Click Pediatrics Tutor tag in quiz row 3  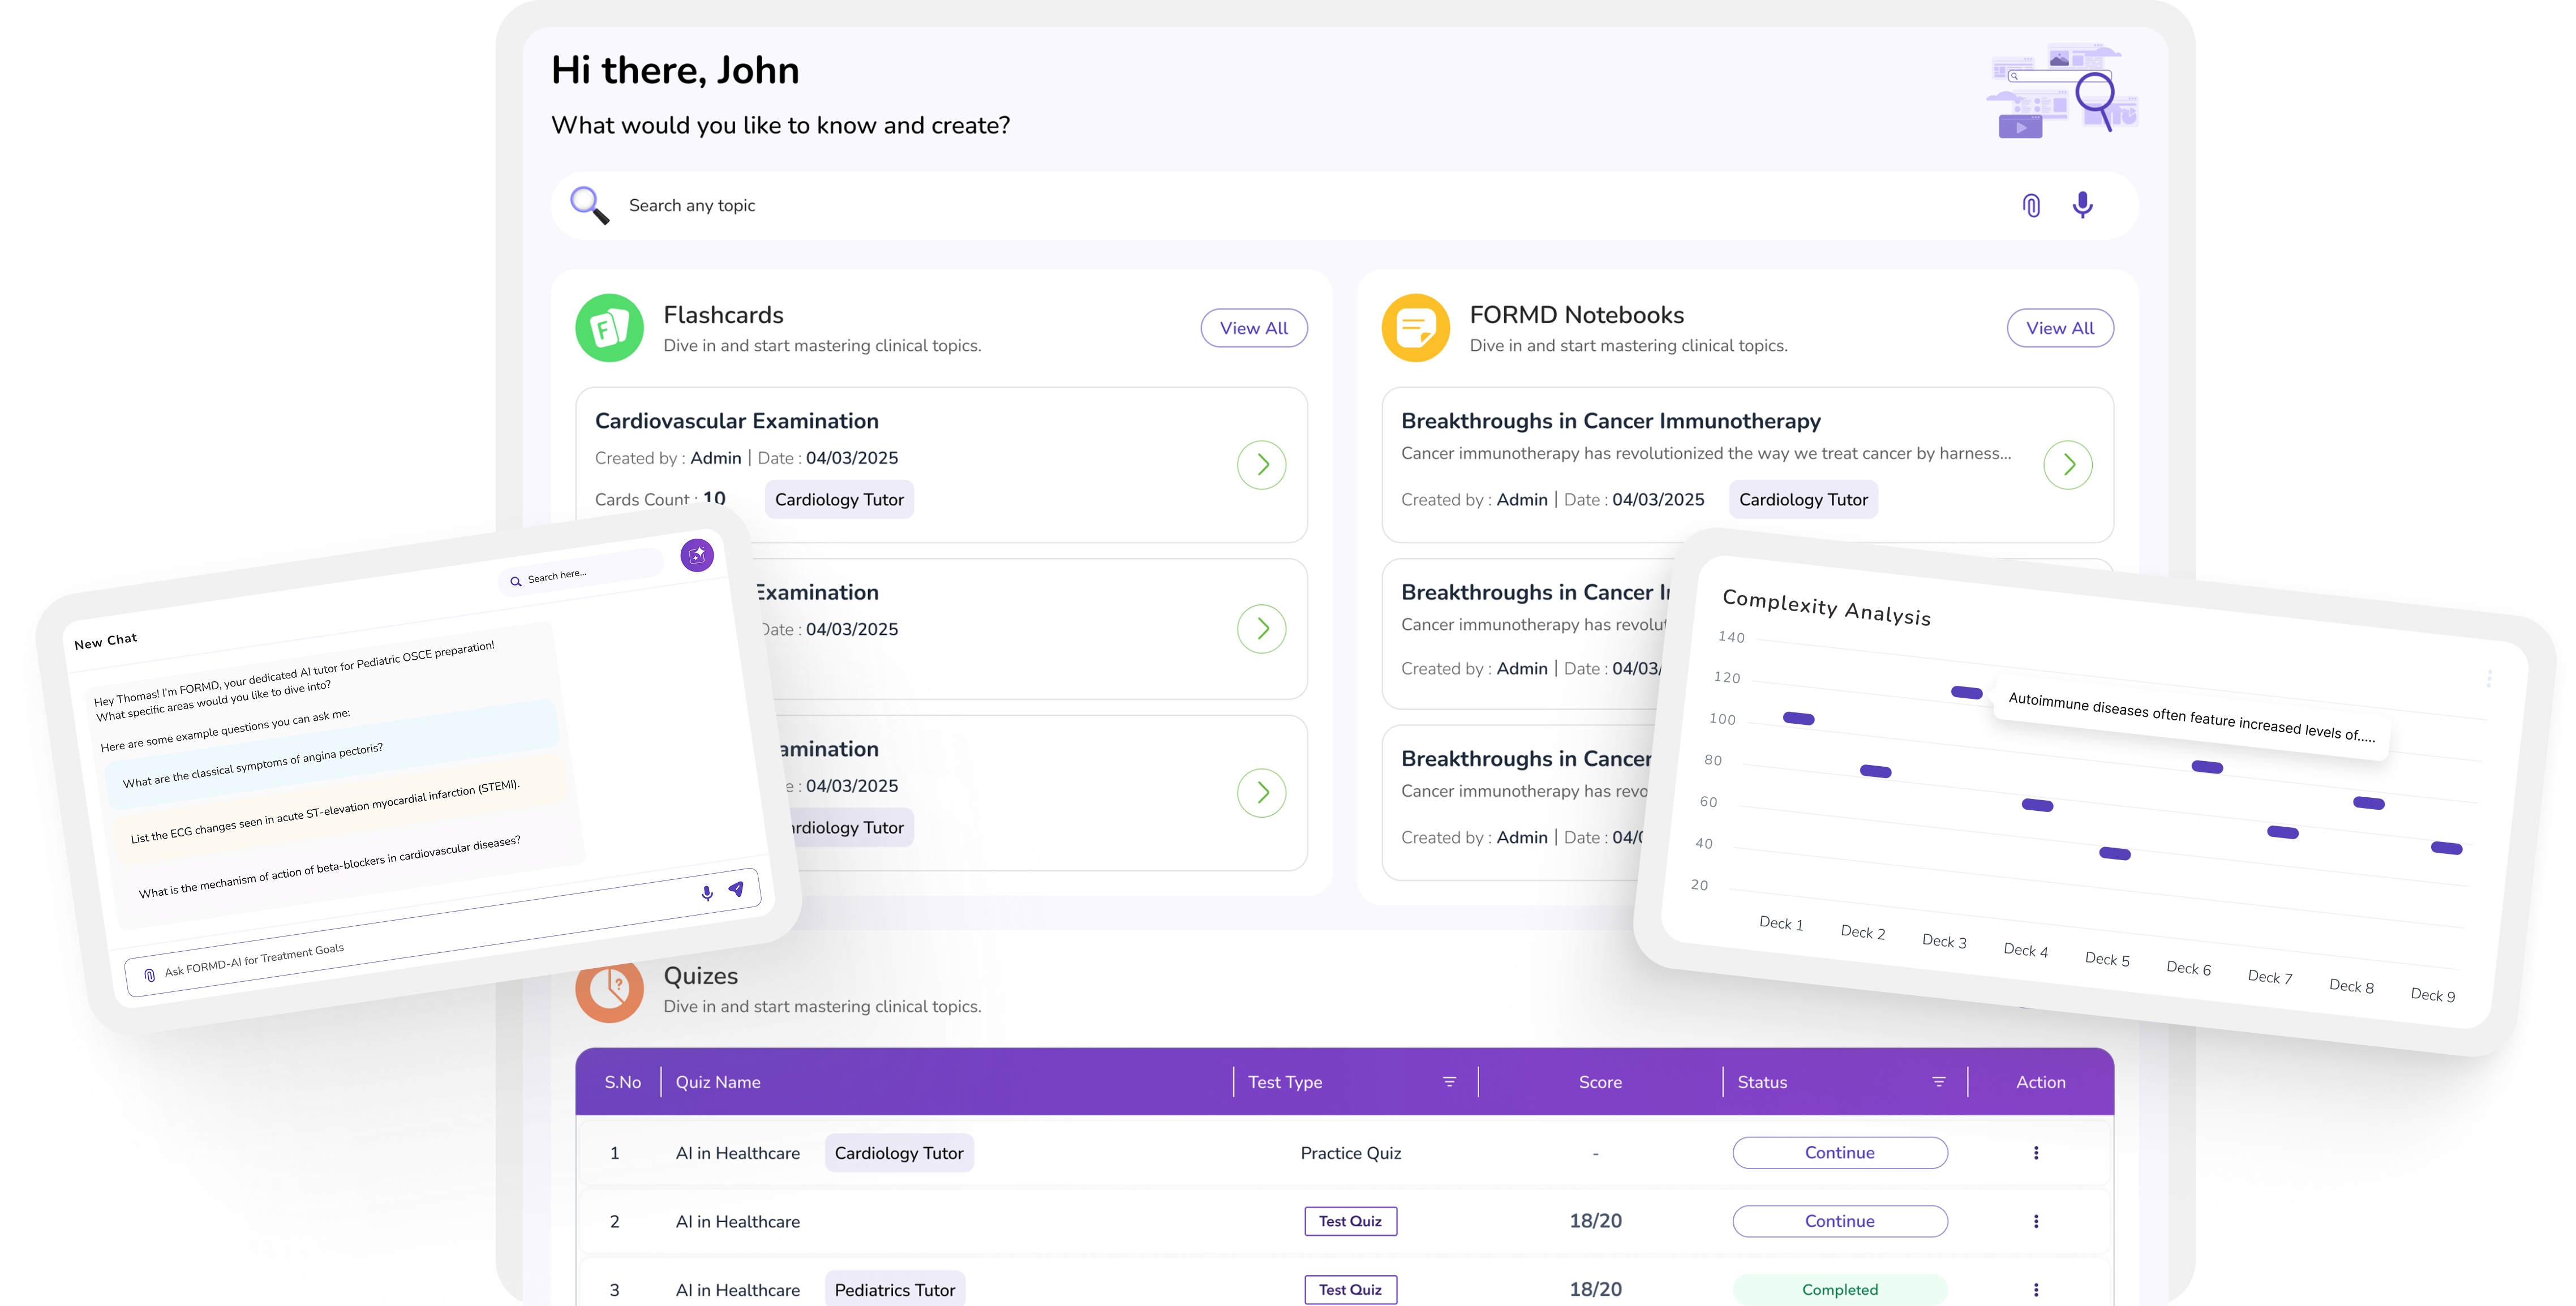click(895, 1290)
